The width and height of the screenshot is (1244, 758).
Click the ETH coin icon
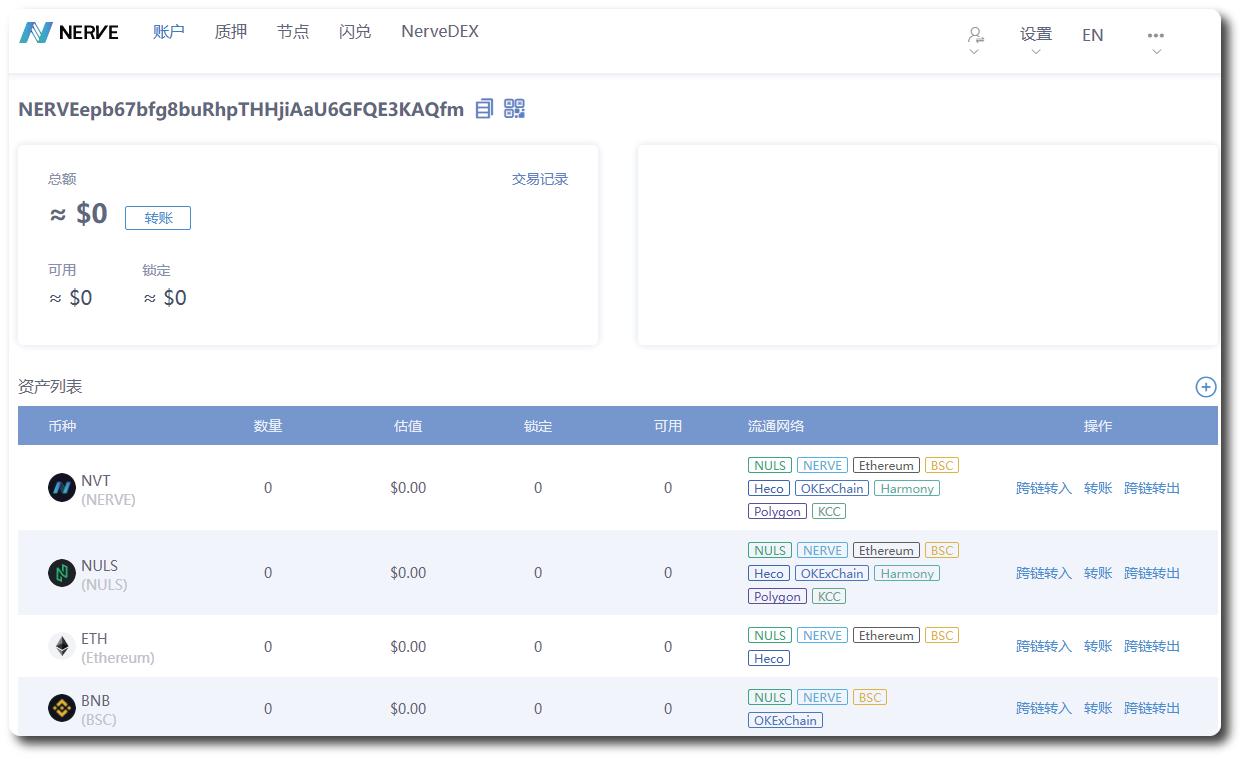(62, 646)
